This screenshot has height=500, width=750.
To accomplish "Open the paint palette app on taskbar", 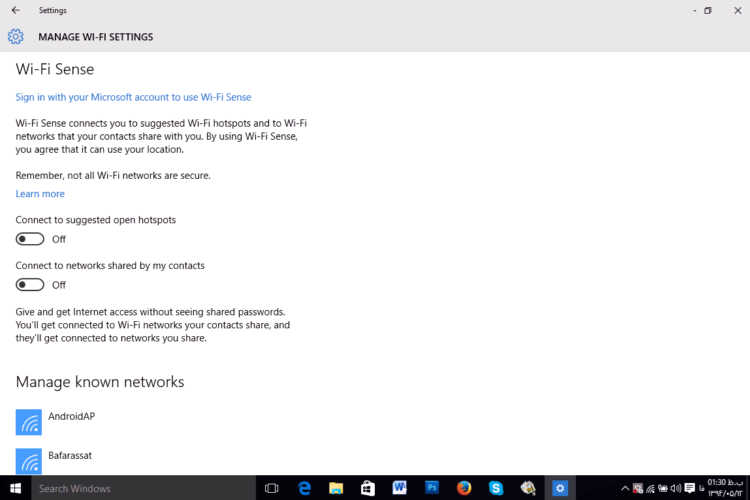I will tap(528, 488).
